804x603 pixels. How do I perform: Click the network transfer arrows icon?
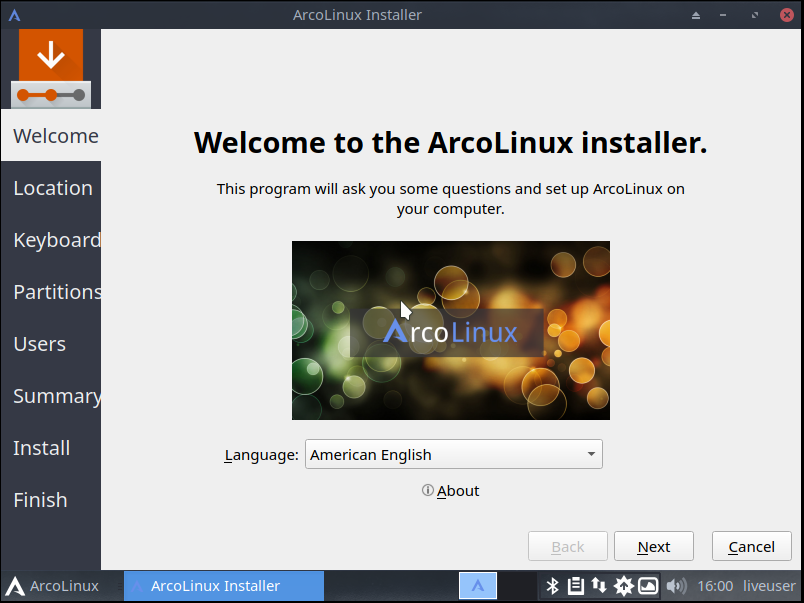coord(600,586)
